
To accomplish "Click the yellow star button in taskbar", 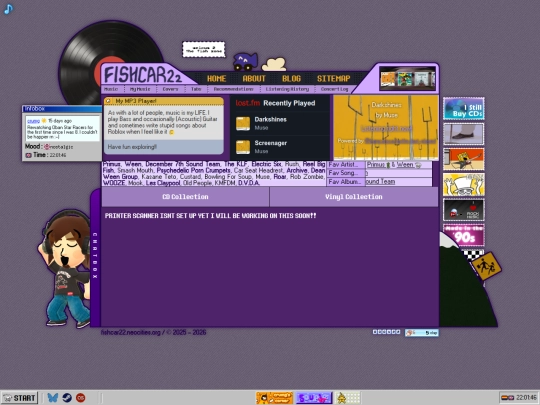I will 348,398.
